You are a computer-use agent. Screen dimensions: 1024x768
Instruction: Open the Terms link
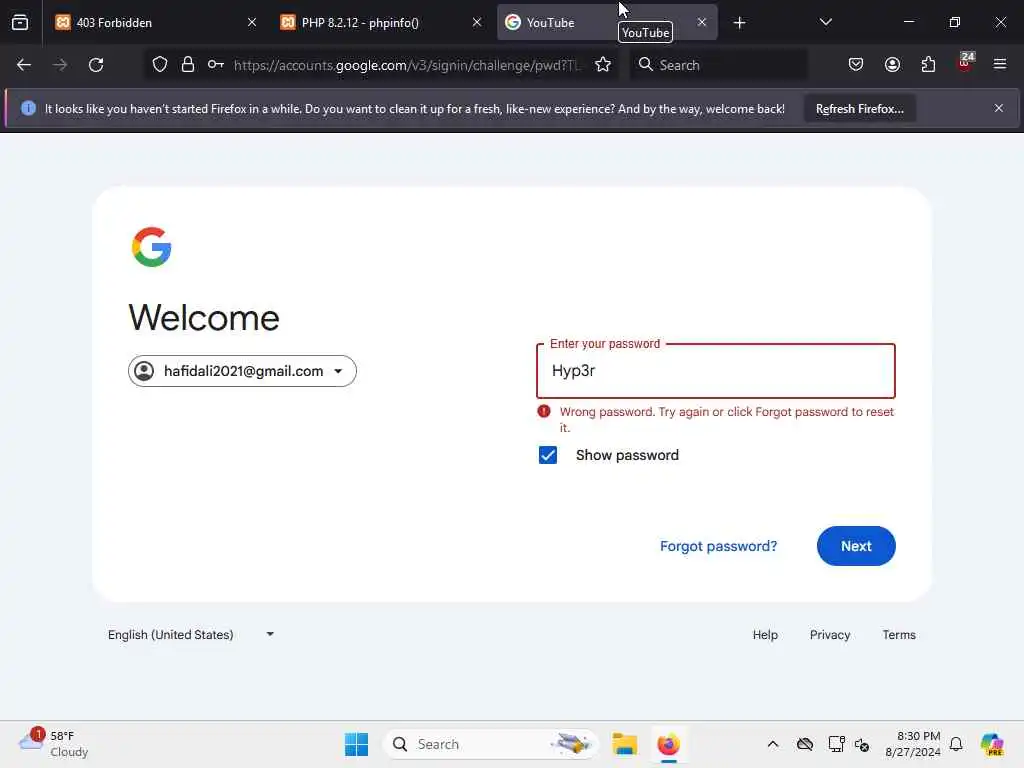(x=899, y=635)
